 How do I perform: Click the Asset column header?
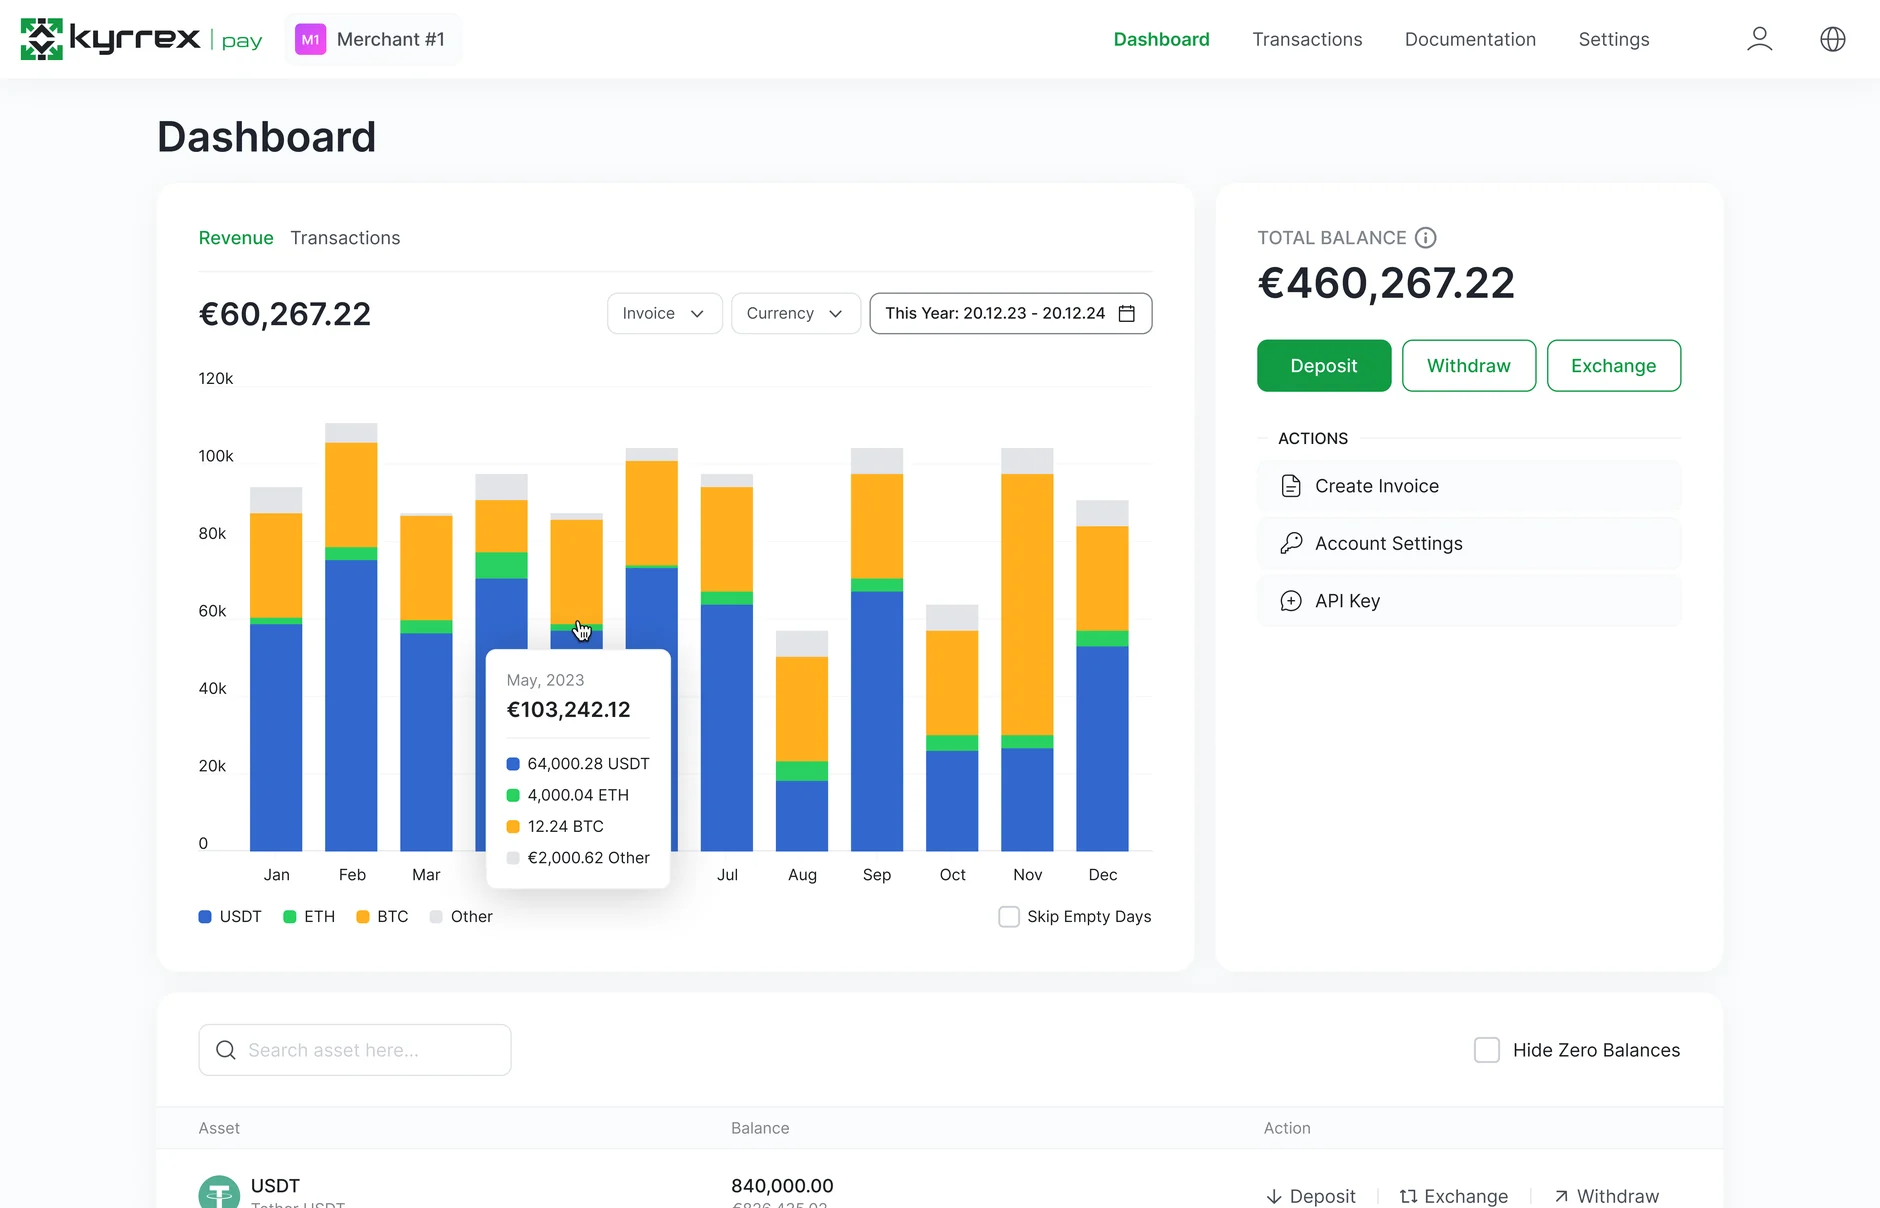pyautogui.click(x=219, y=1128)
